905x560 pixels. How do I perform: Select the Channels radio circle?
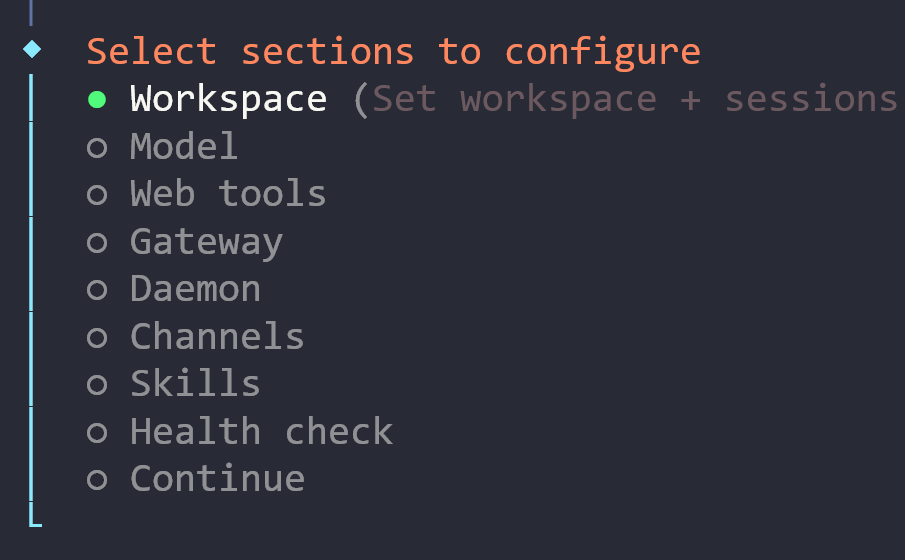[x=97, y=338]
